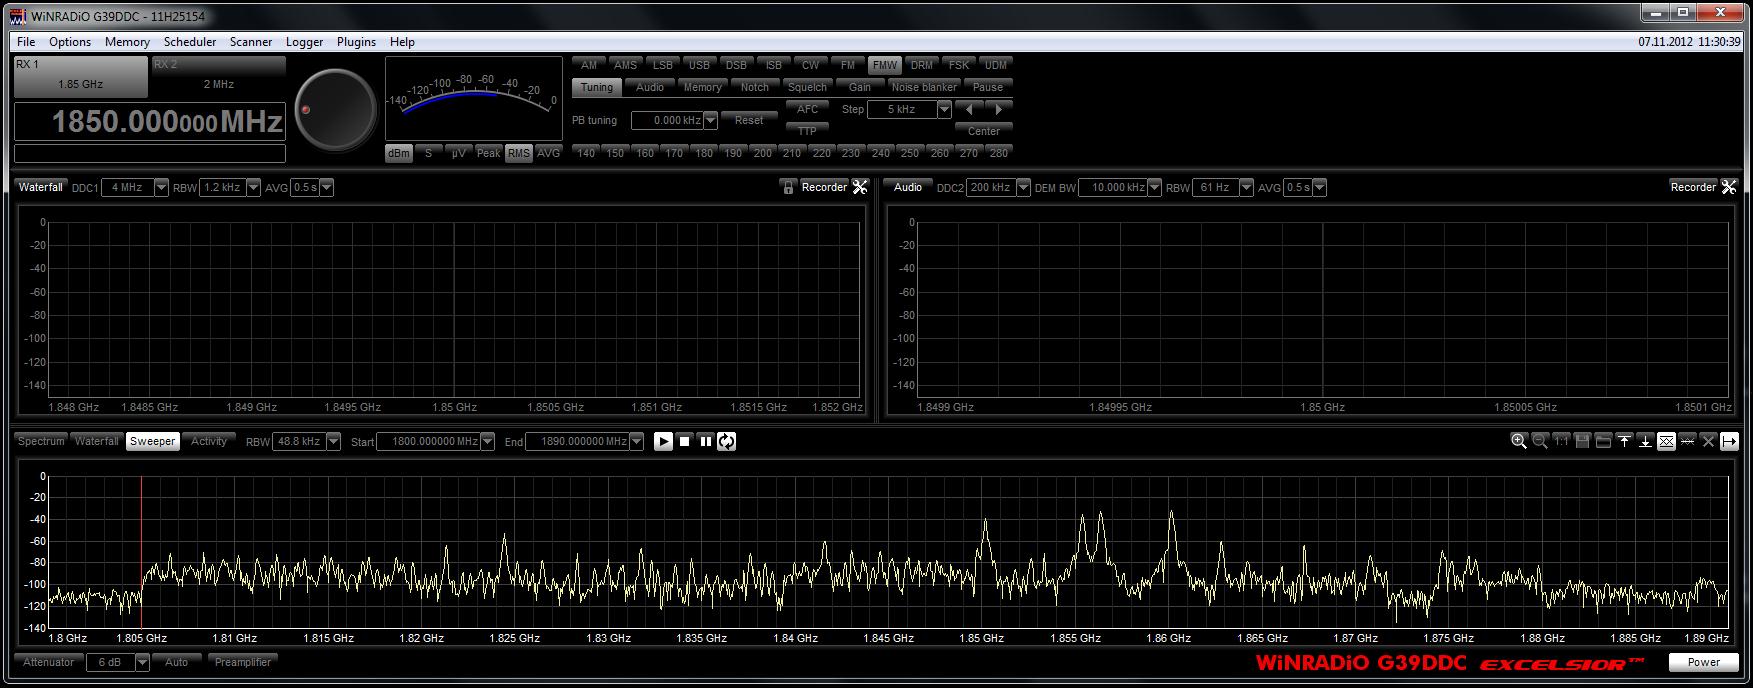Click the floppy disk save icon in the sweeper toolbar
Viewport: 1753px width, 688px height.
[x=1582, y=441]
